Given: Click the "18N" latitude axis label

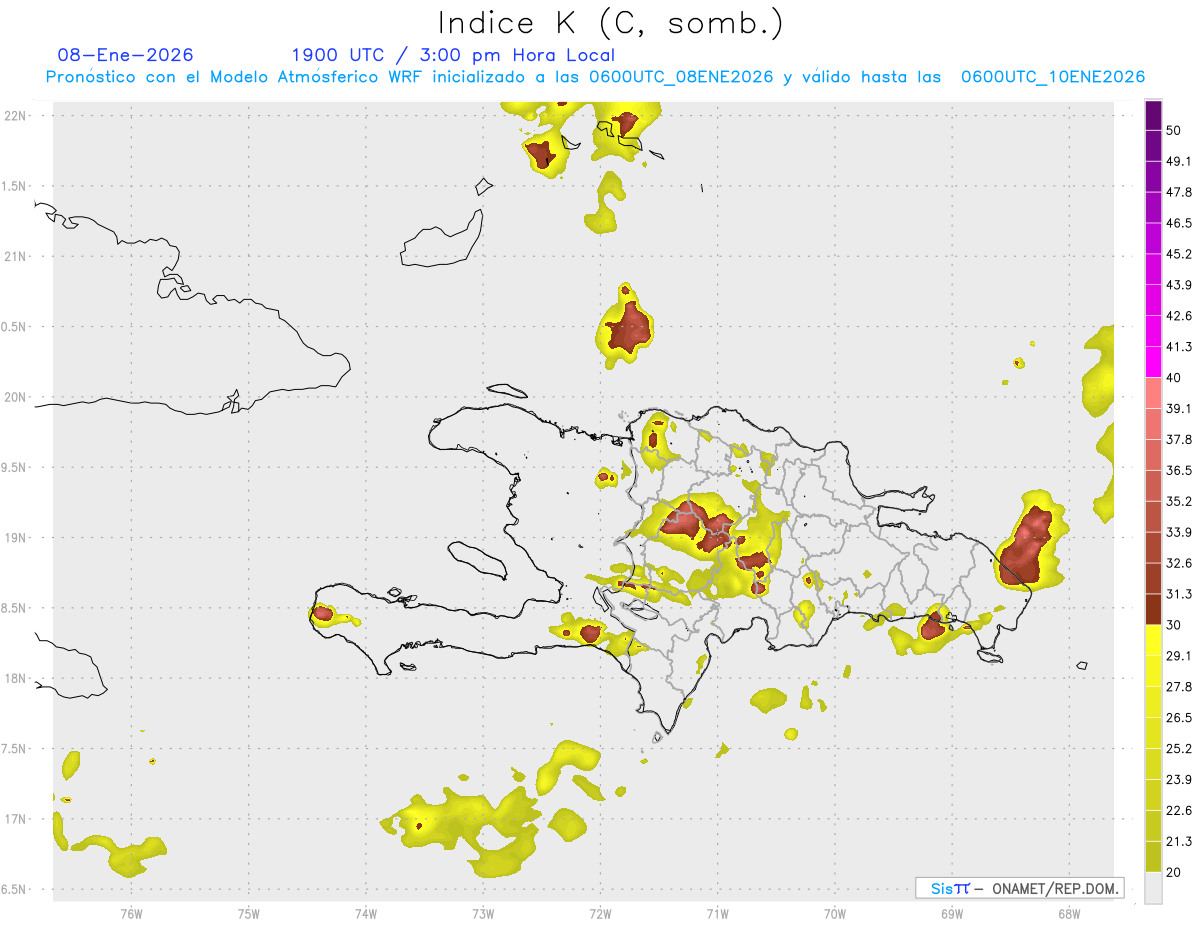Looking at the screenshot, I should tap(16, 679).
